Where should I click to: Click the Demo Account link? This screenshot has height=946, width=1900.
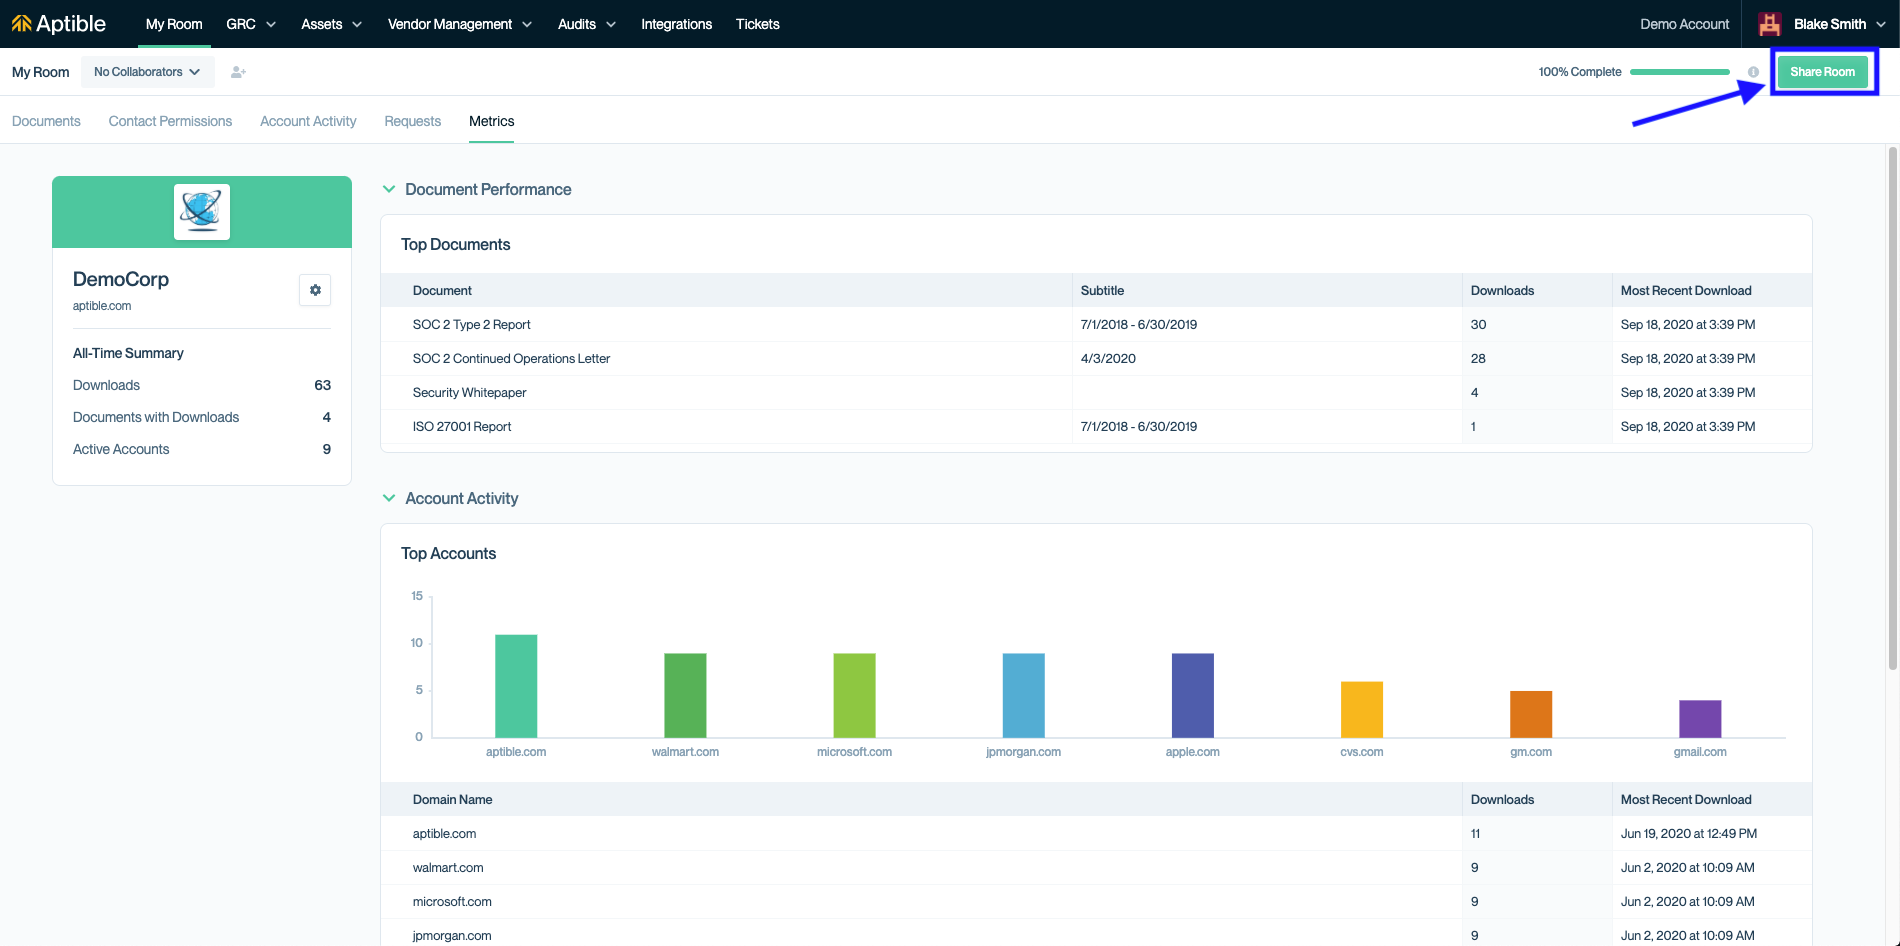point(1685,24)
